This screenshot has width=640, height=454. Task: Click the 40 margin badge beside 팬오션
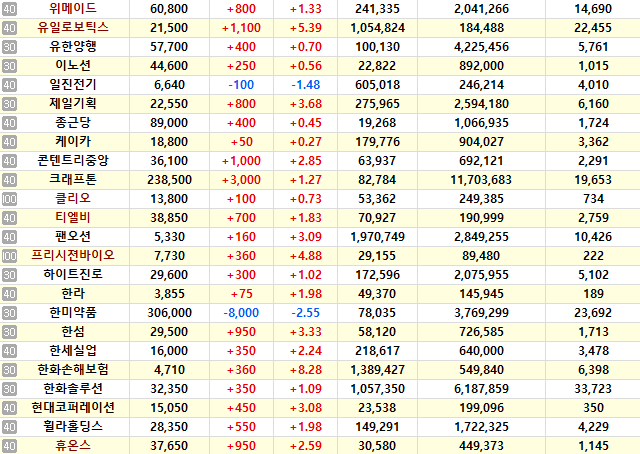(9, 237)
